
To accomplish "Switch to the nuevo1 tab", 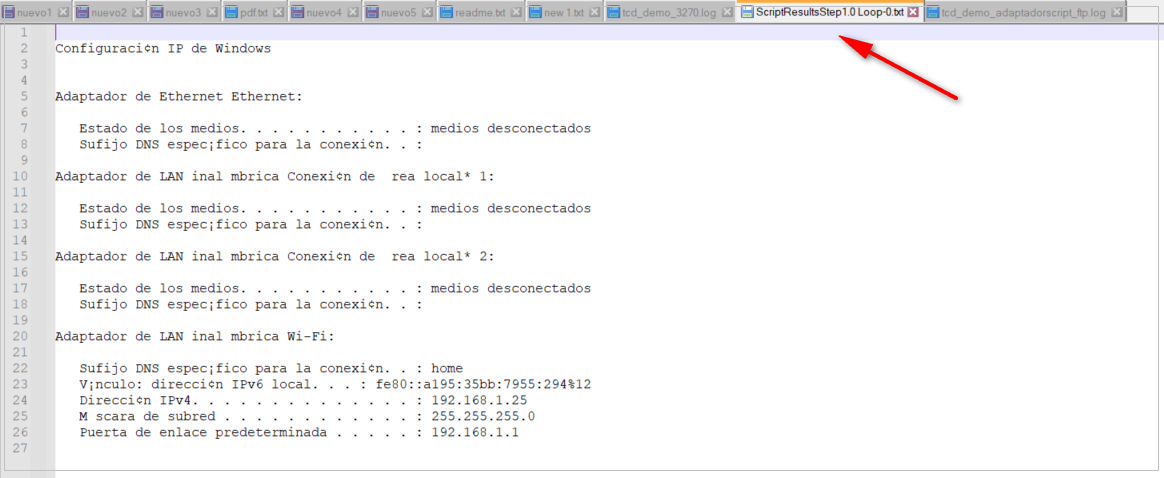I will coord(34,13).
